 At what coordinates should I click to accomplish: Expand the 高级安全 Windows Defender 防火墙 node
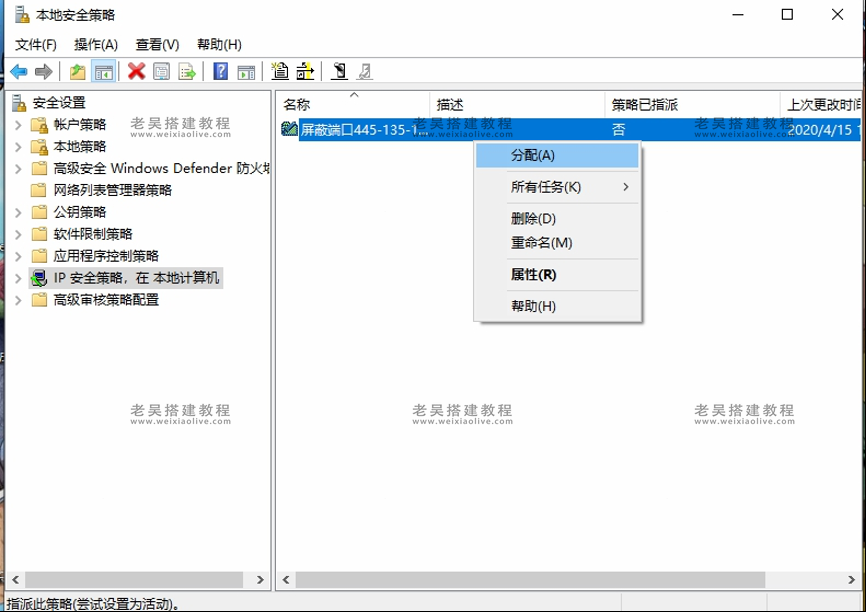(x=18, y=167)
